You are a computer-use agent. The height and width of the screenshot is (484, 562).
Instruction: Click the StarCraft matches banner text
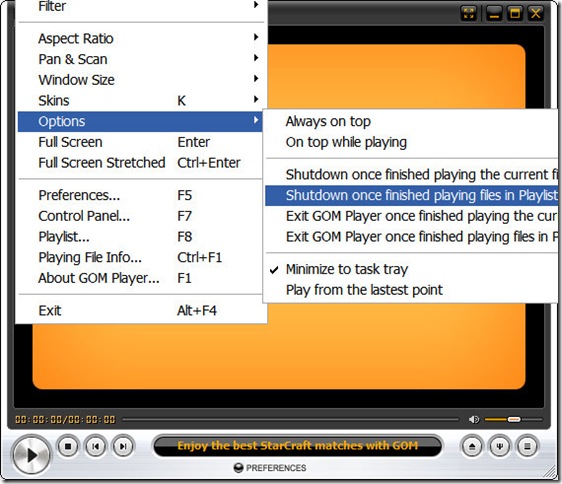[x=297, y=446]
